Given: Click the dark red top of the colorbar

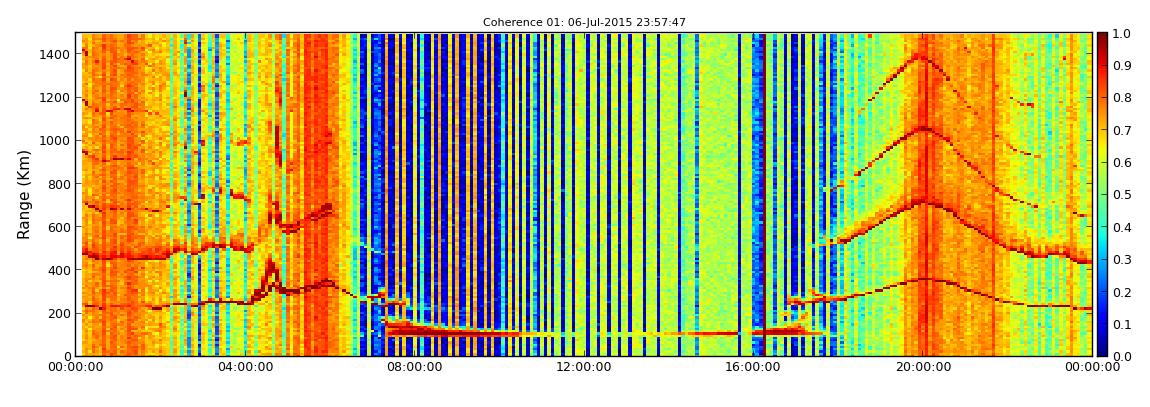Looking at the screenshot, I should click(1102, 40).
